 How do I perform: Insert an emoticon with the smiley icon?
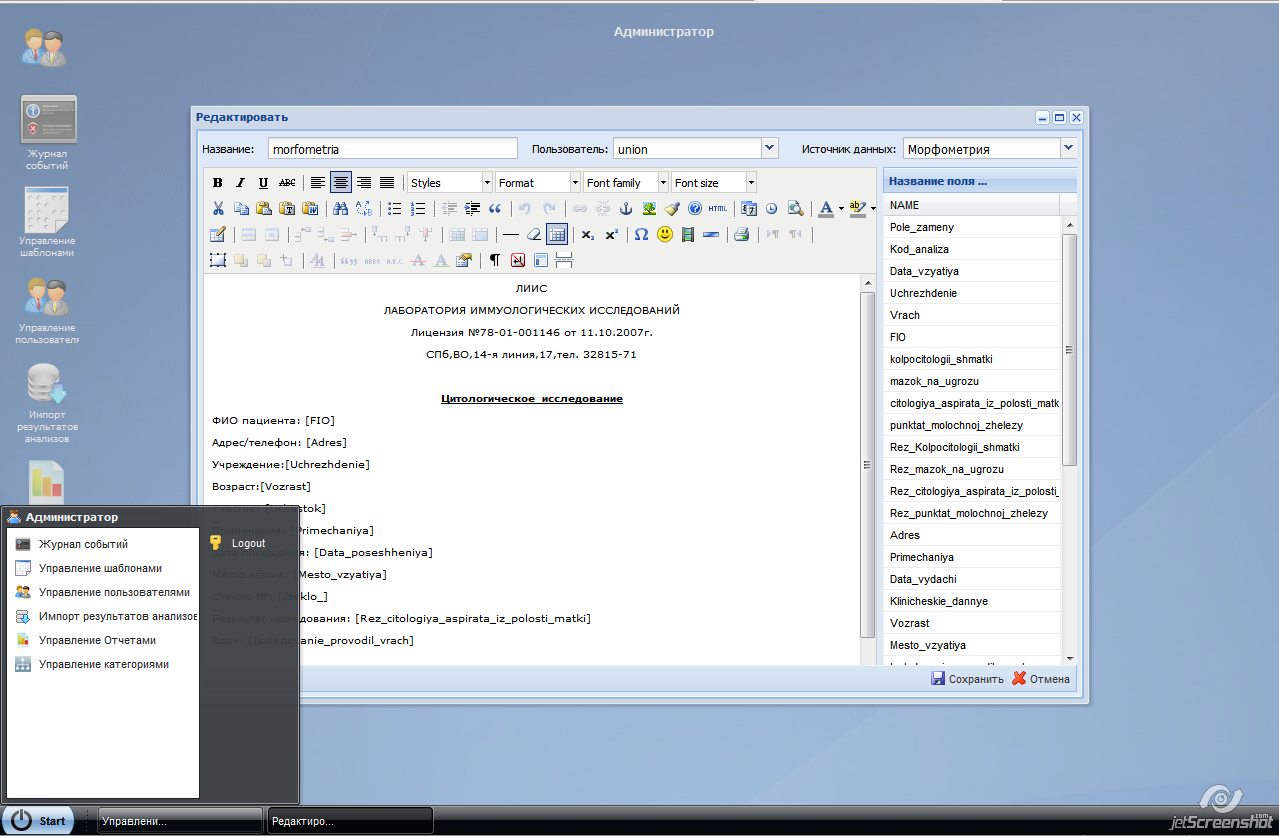pyautogui.click(x=664, y=235)
